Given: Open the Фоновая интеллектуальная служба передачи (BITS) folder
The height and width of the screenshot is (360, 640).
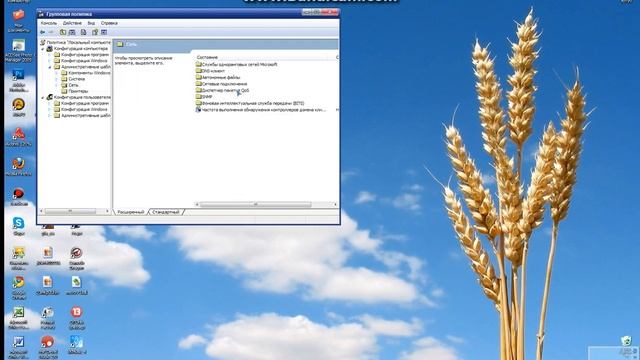Looking at the screenshot, I should coord(250,104).
